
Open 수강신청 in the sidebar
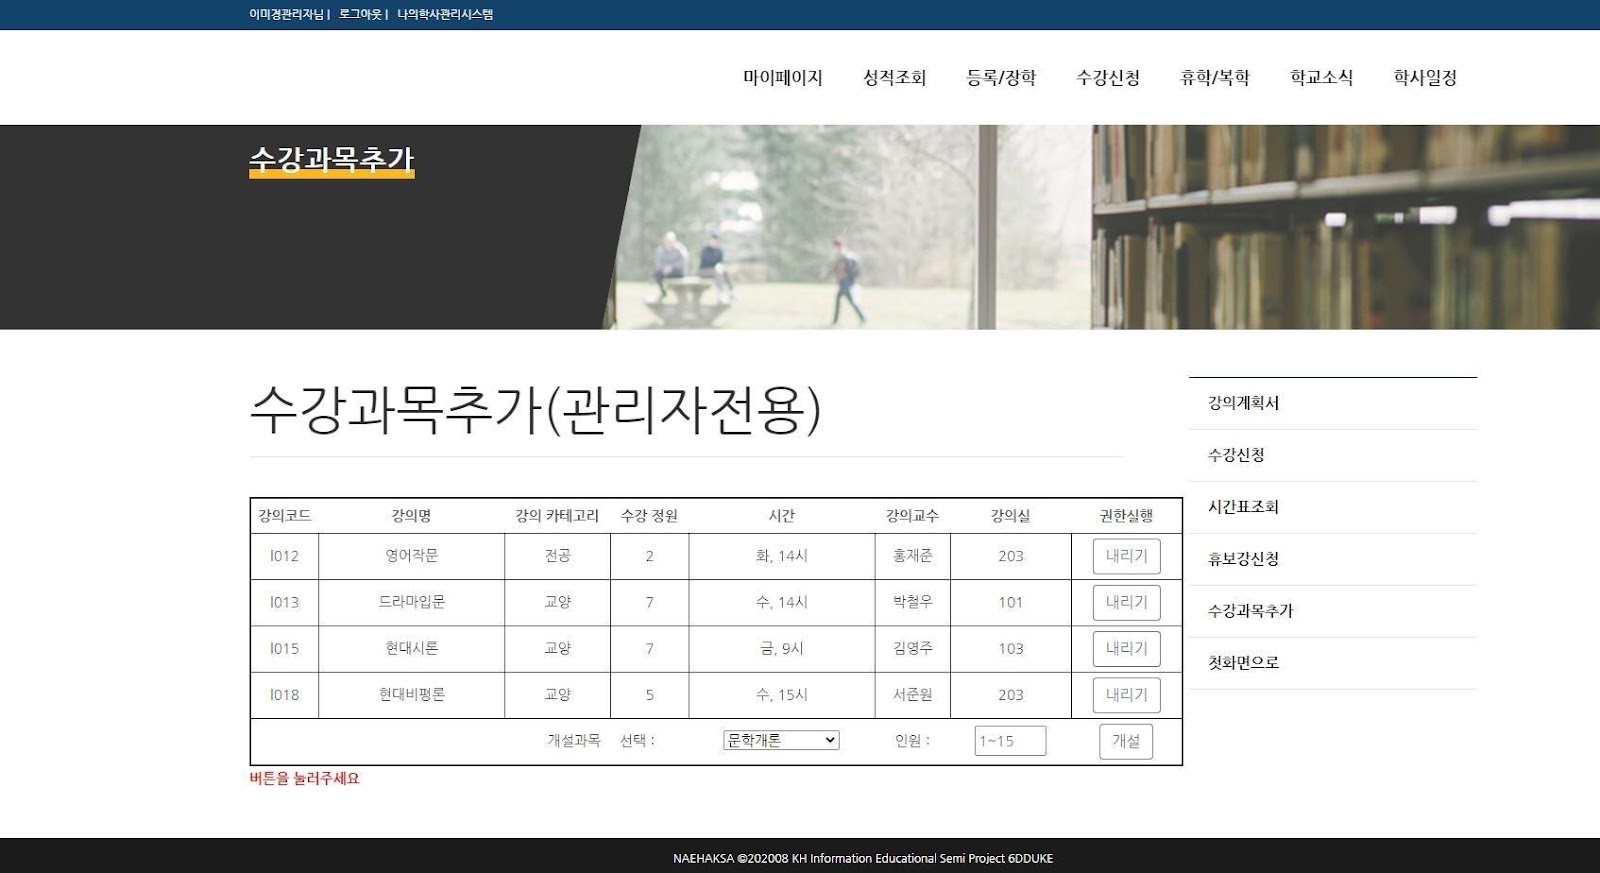click(x=1332, y=455)
